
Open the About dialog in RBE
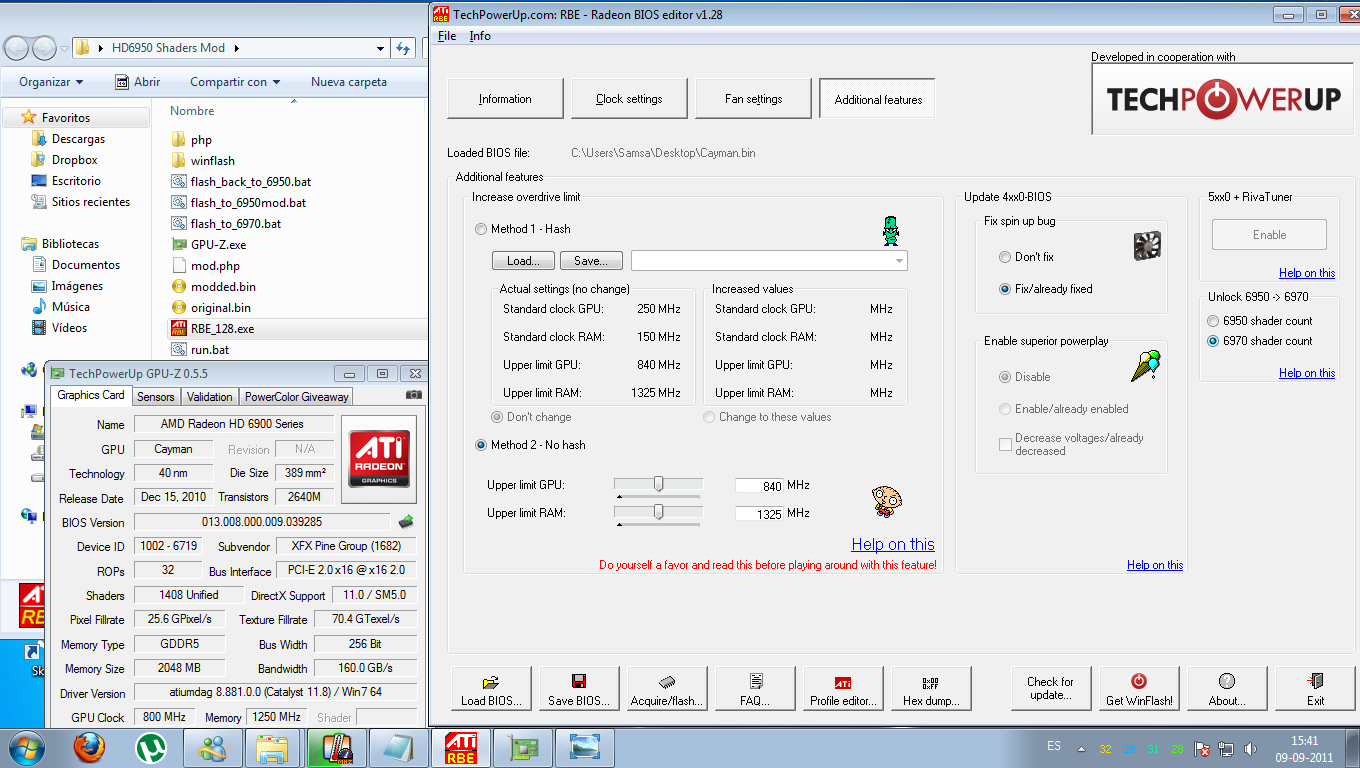1227,689
